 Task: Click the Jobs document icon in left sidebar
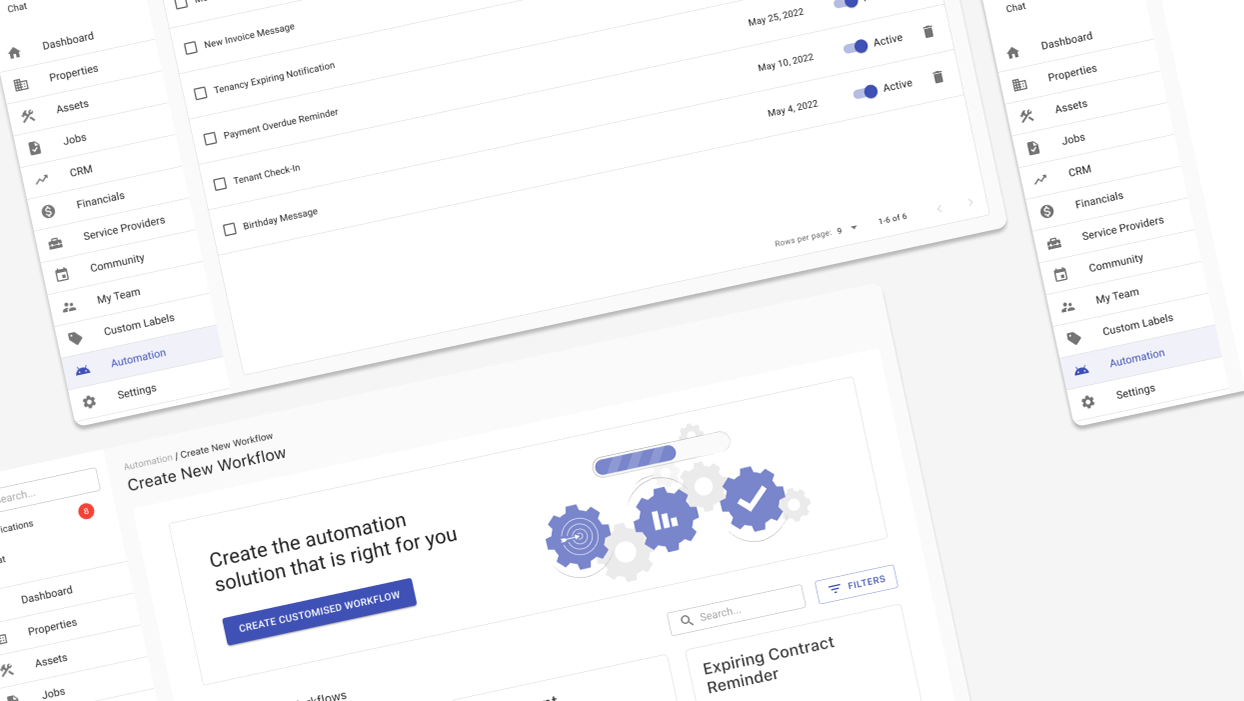point(35,148)
